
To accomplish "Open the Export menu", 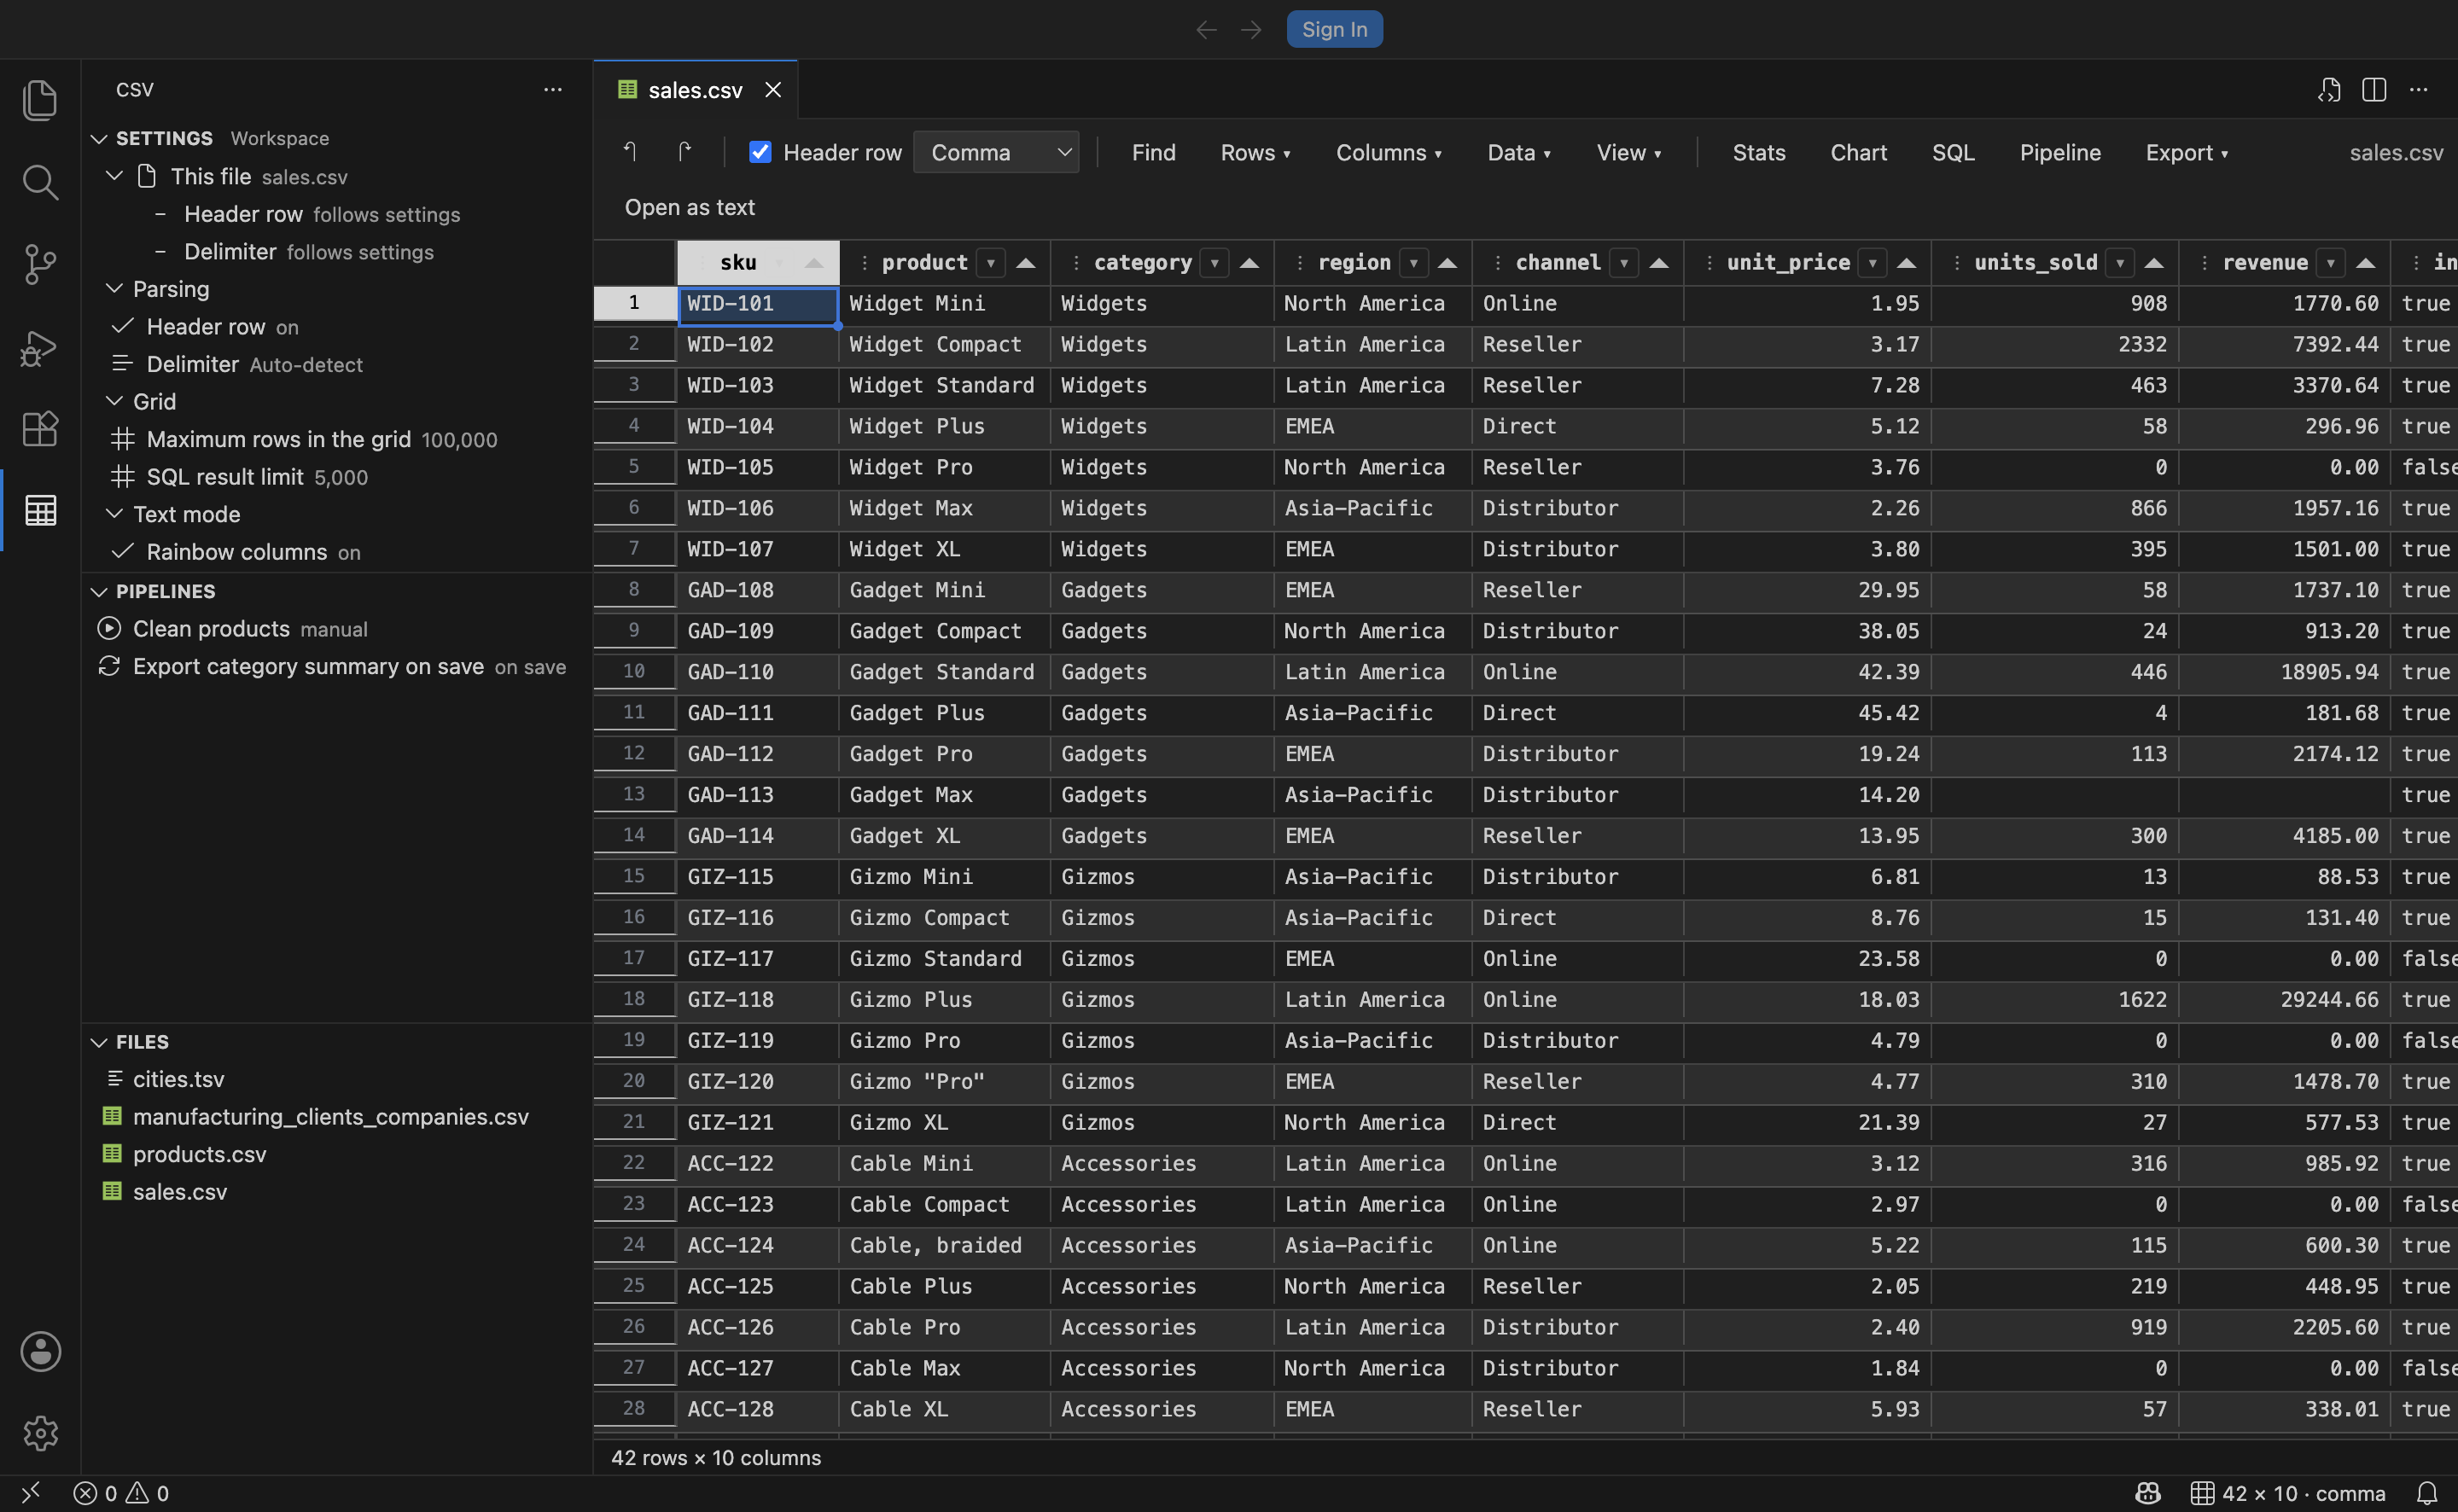I will point(2186,152).
